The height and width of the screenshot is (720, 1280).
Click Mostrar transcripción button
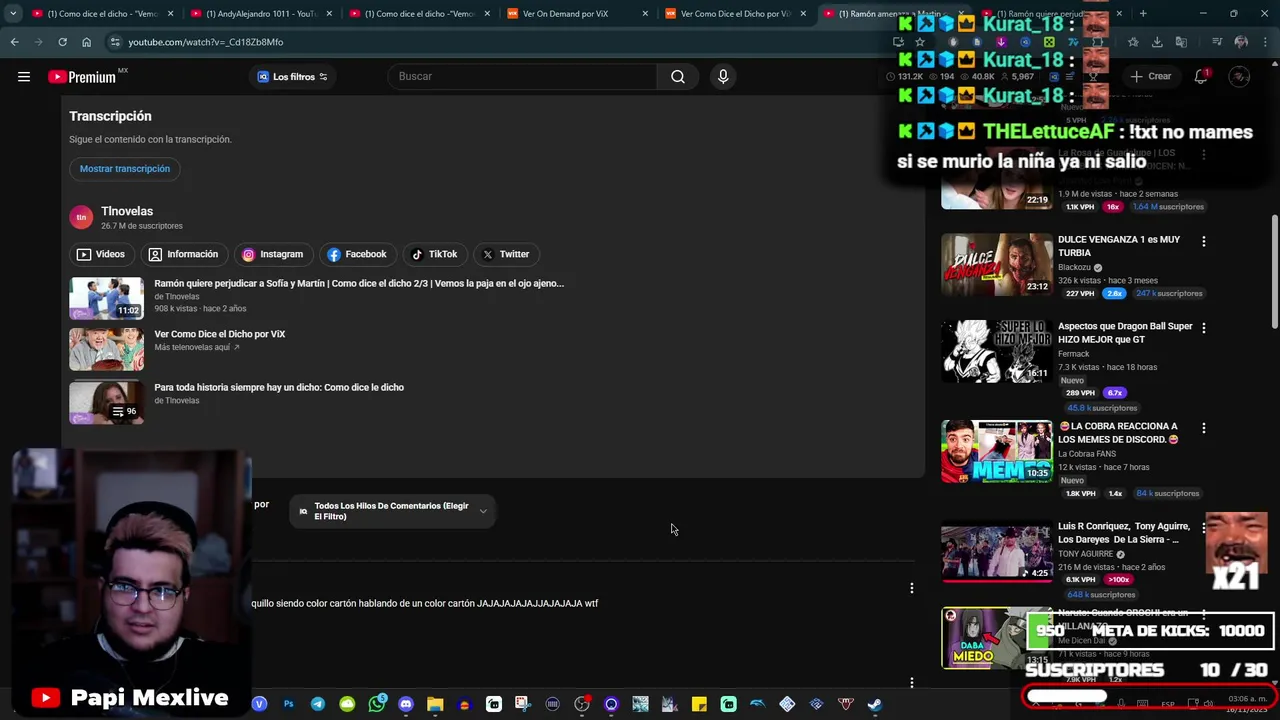click(125, 169)
